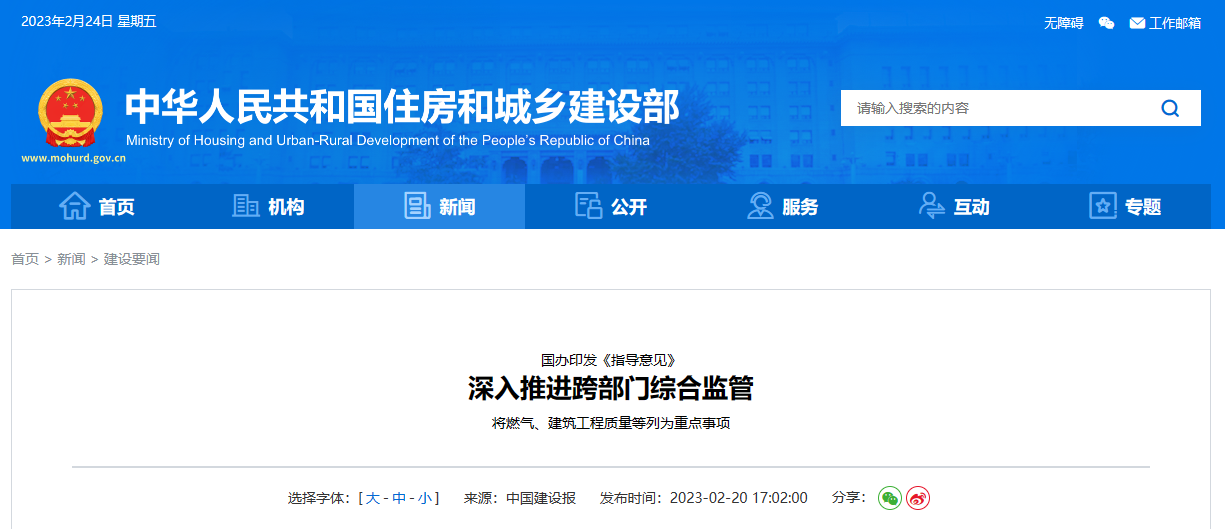
Task: Share article via Weibo icon
Action: pos(918,498)
